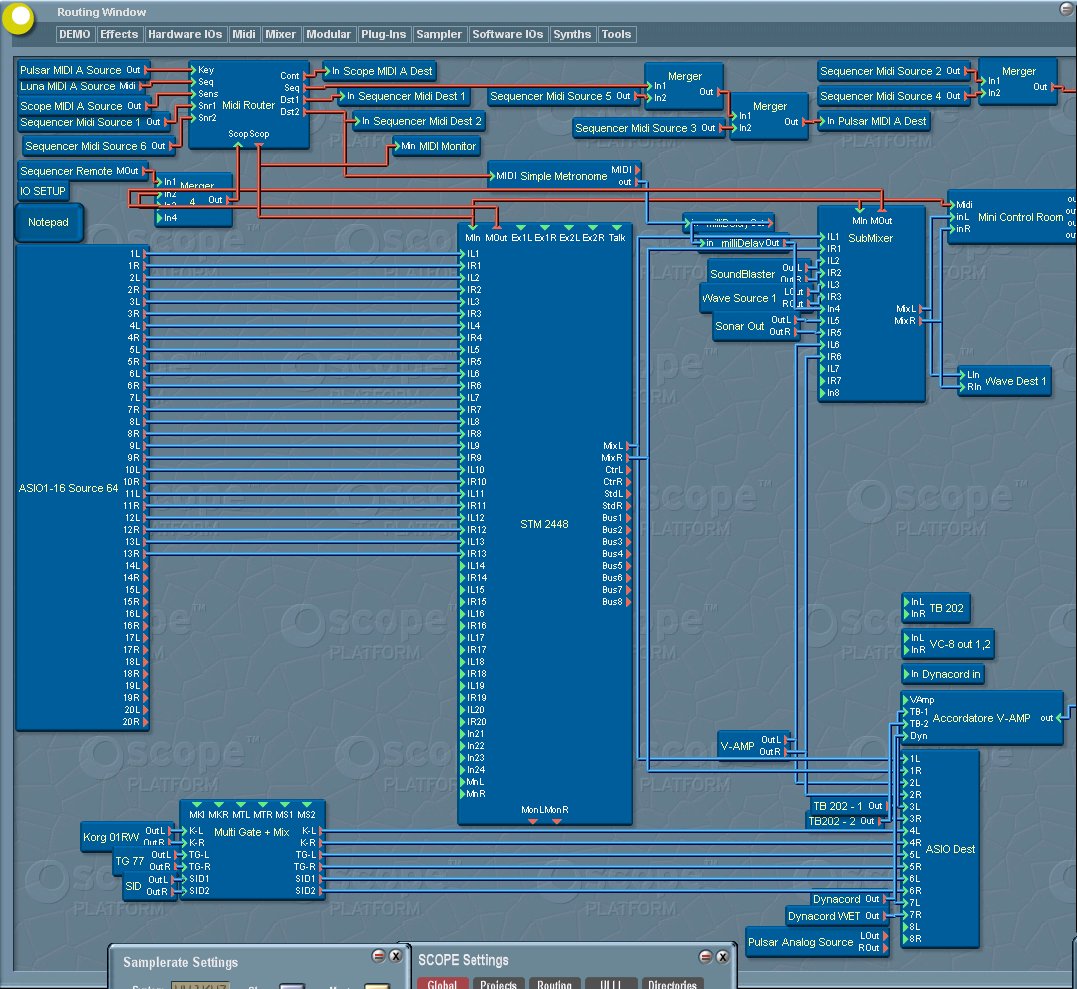This screenshot has height=989, width=1077.
Task: Click the ASIO1-16 Source 64 module label
Action: (x=68, y=488)
